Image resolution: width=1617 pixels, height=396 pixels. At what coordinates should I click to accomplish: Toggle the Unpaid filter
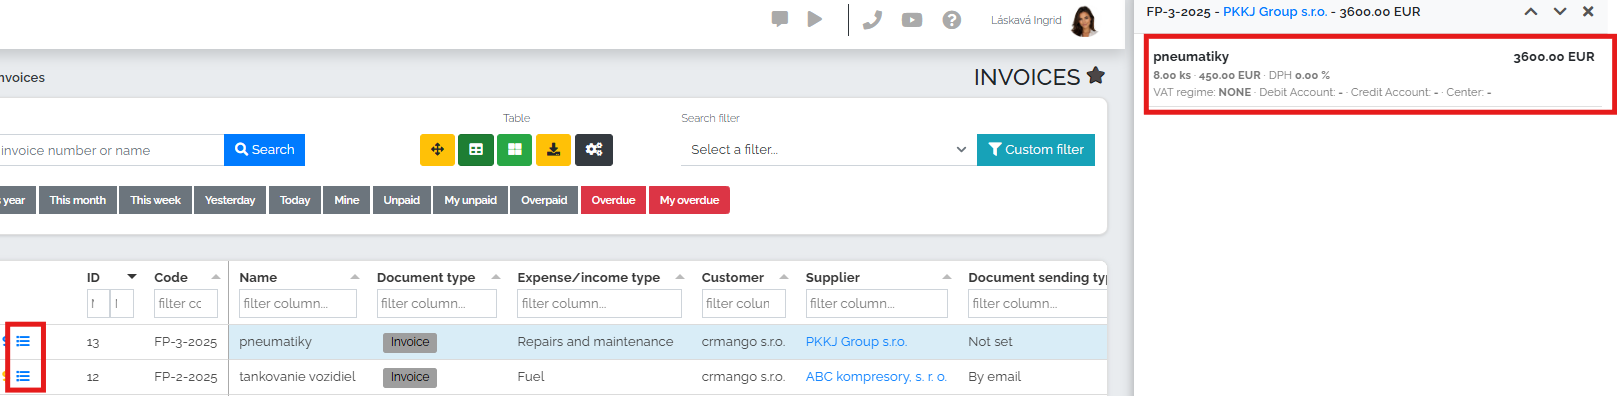pos(402,200)
